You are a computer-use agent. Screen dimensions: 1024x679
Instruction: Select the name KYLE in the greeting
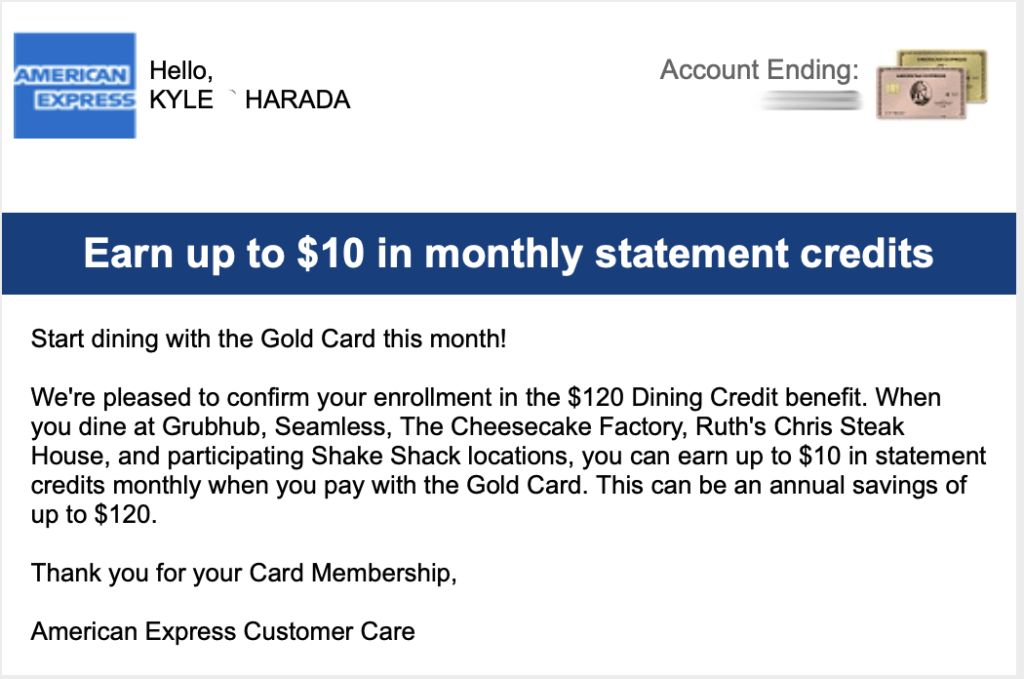point(181,100)
